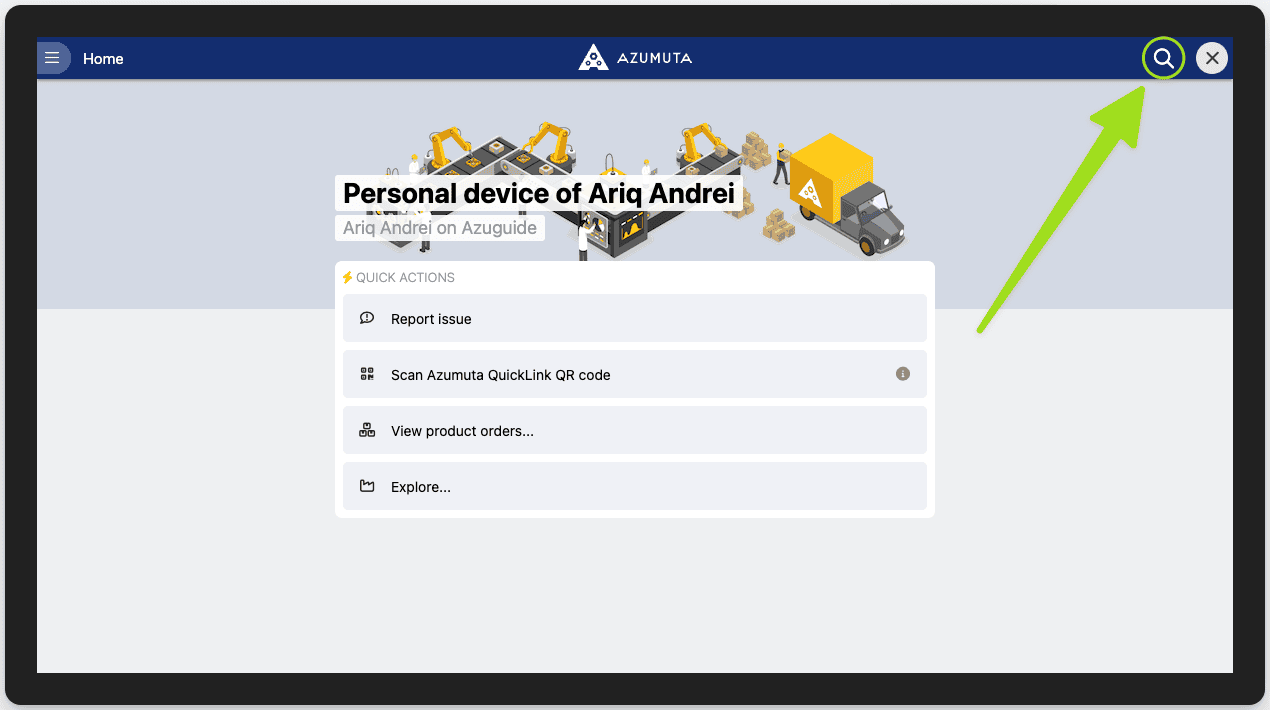This screenshot has width=1270, height=710.
Task: Click the yellow delivery truck illustration
Action: tap(845, 195)
